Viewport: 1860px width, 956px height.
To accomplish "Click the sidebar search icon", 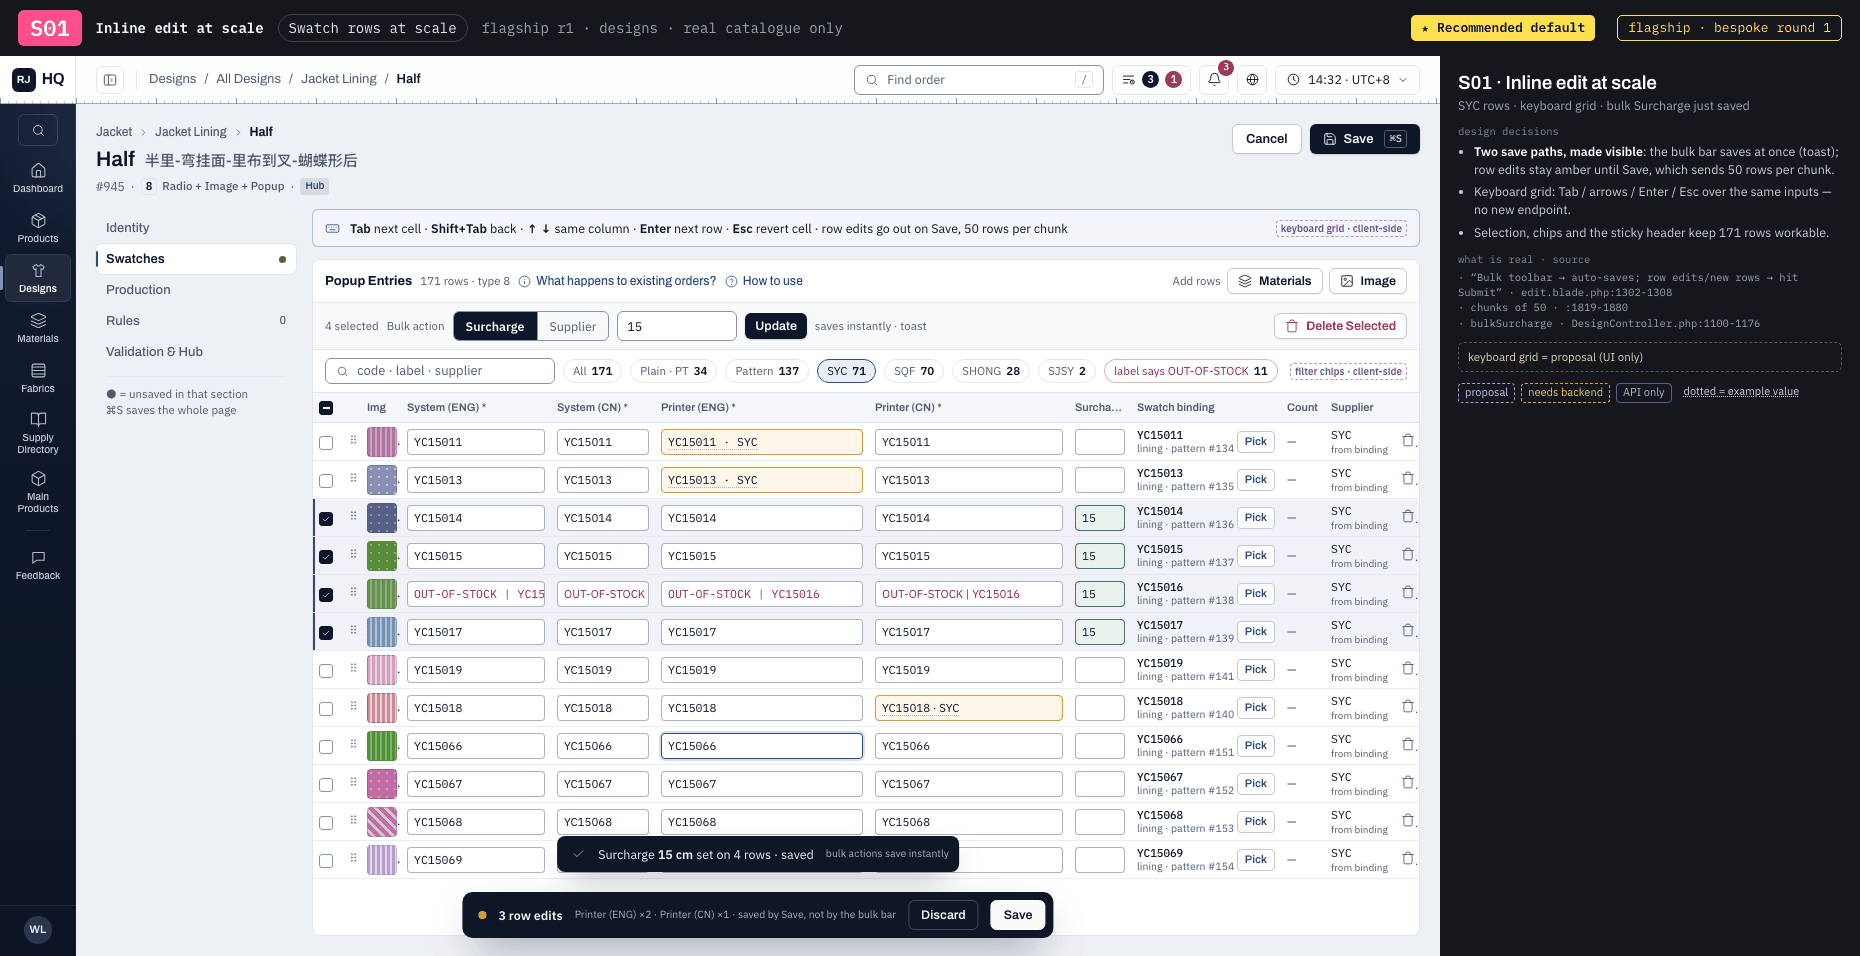I will (x=38, y=130).
